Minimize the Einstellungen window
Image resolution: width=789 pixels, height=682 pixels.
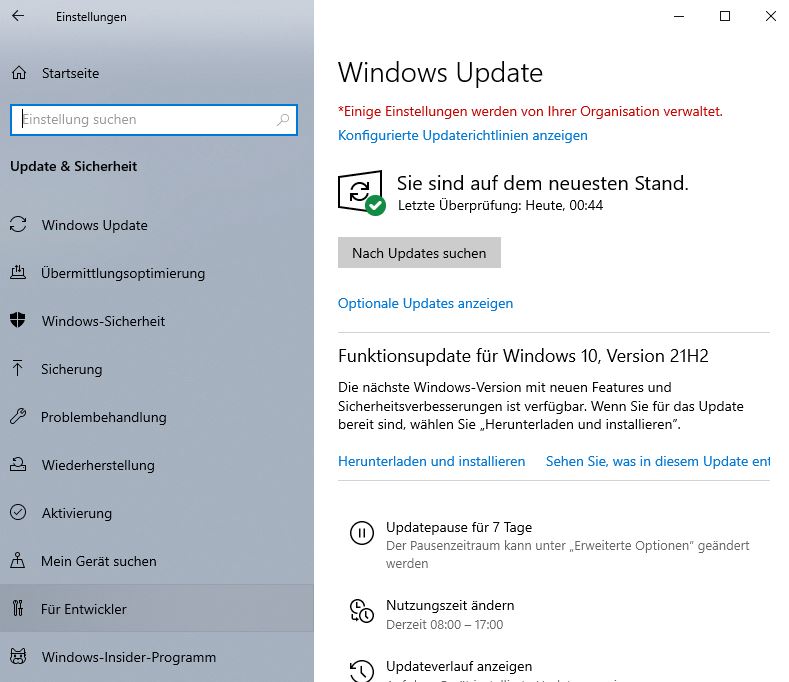point(679,16)
